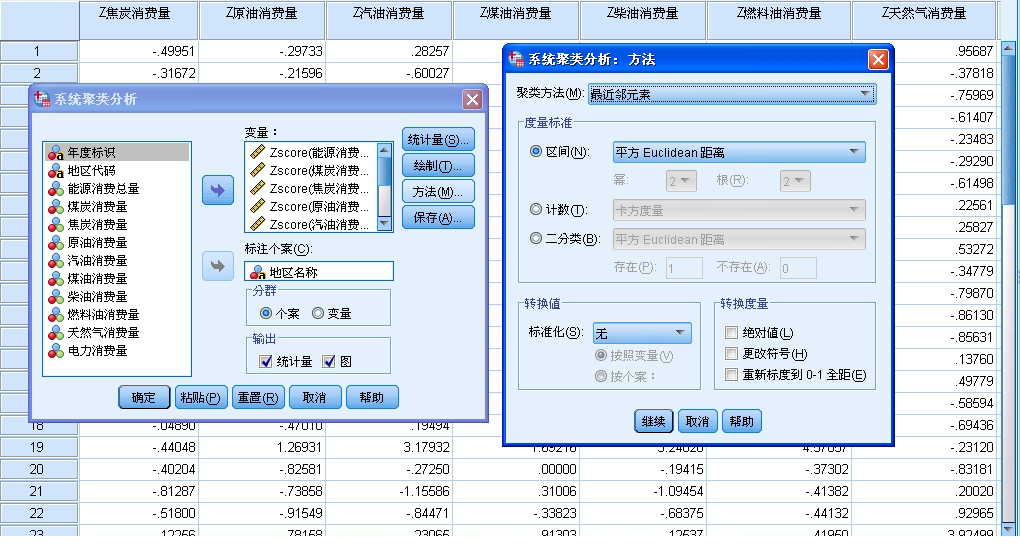Select the 二分类(B) measure radio button
Viewport: 1020px width, 557px height.
(536, 238)
